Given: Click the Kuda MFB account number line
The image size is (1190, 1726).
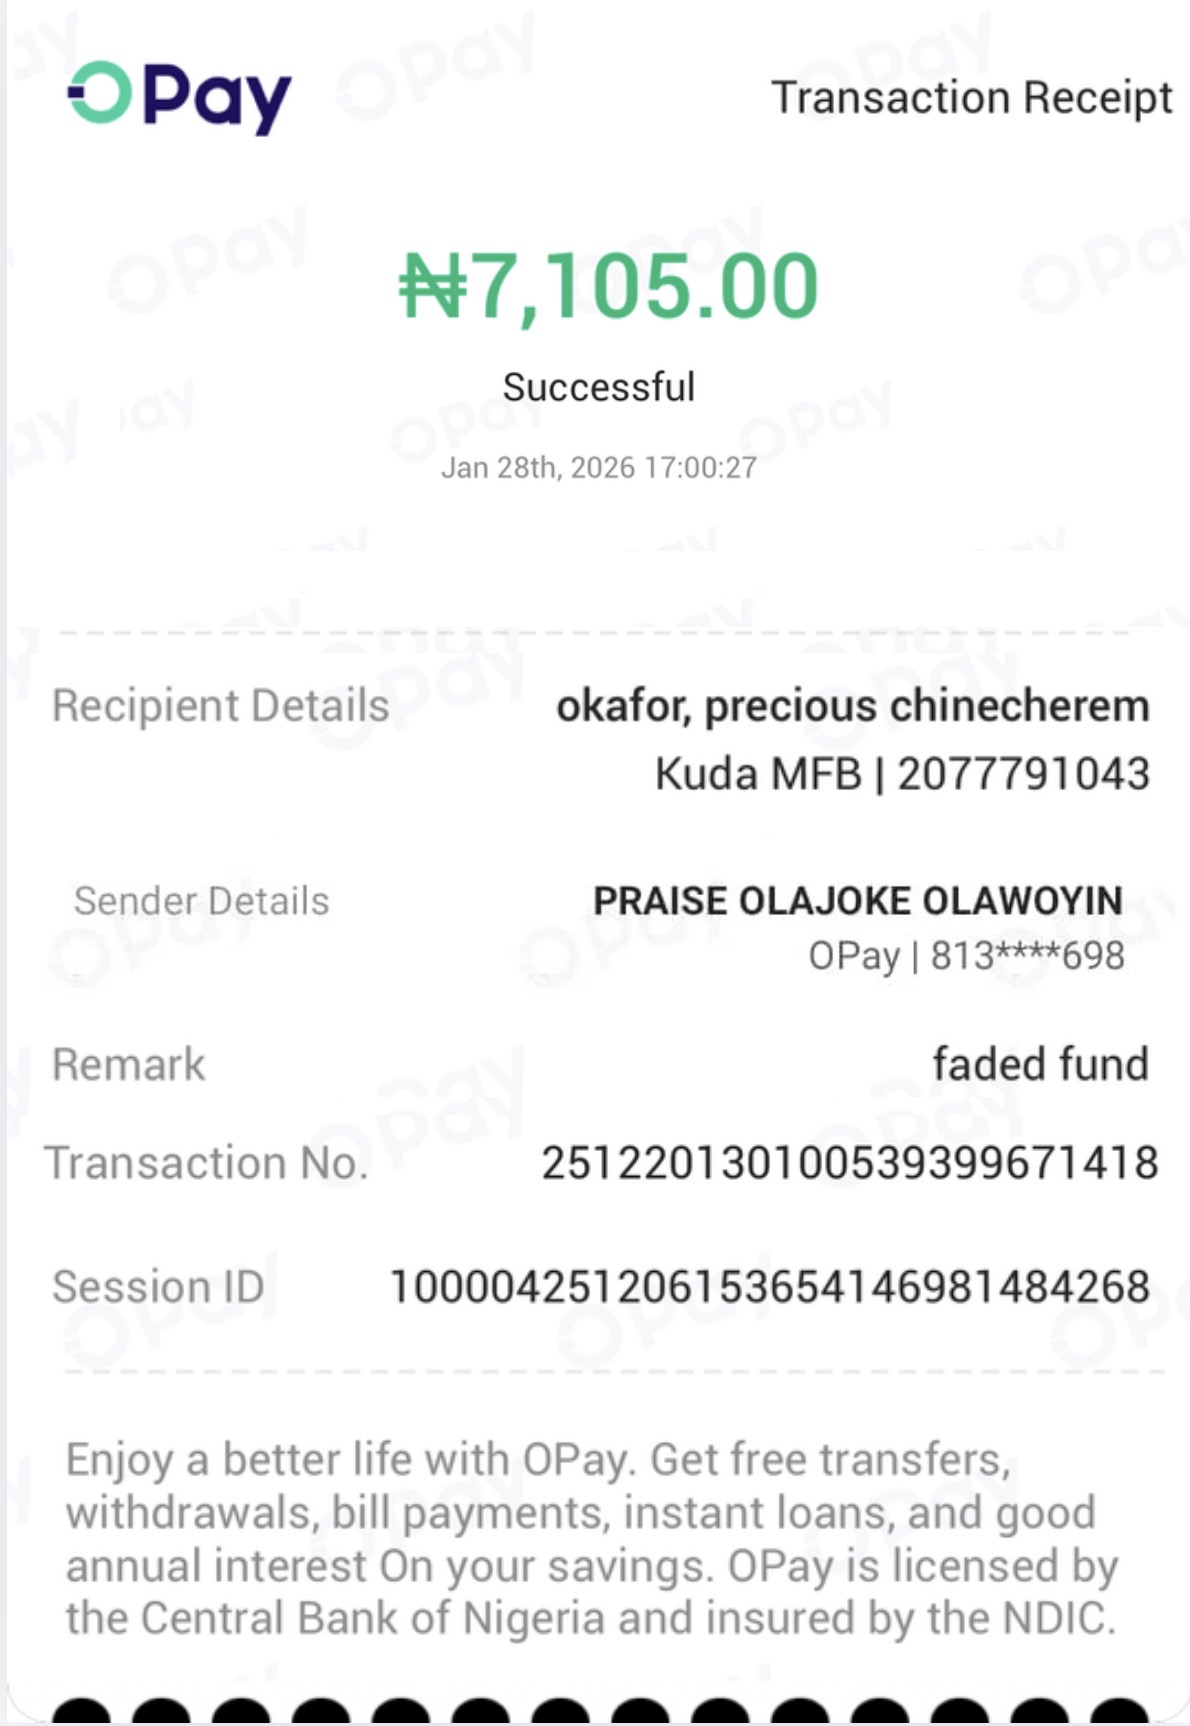Looking at the screenshot, I should (x=902, y=774).
